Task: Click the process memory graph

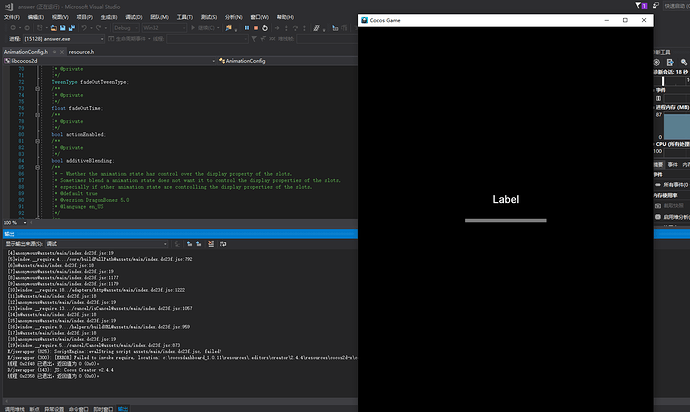Action: (x=677, y=127)
